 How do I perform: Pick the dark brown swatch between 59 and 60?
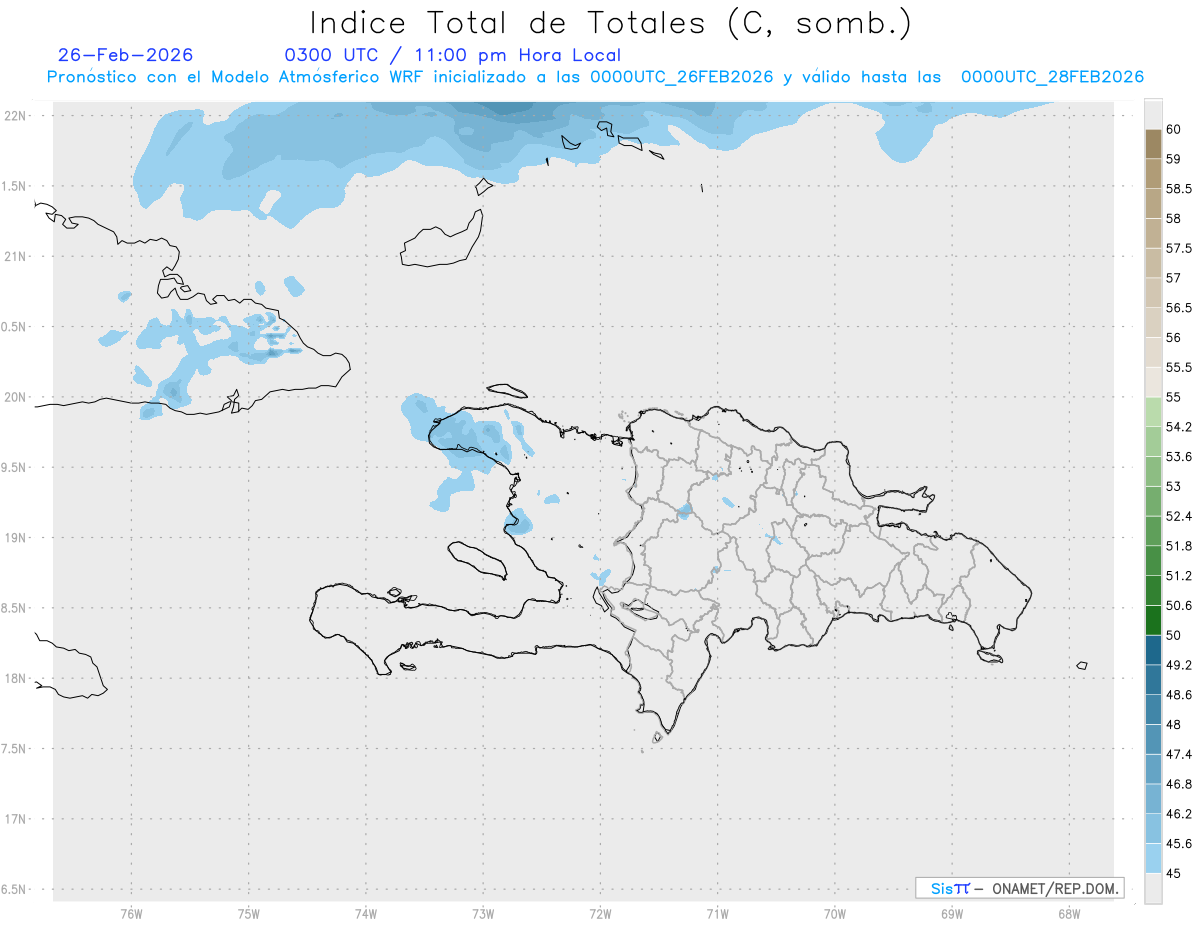[1153, 144]
